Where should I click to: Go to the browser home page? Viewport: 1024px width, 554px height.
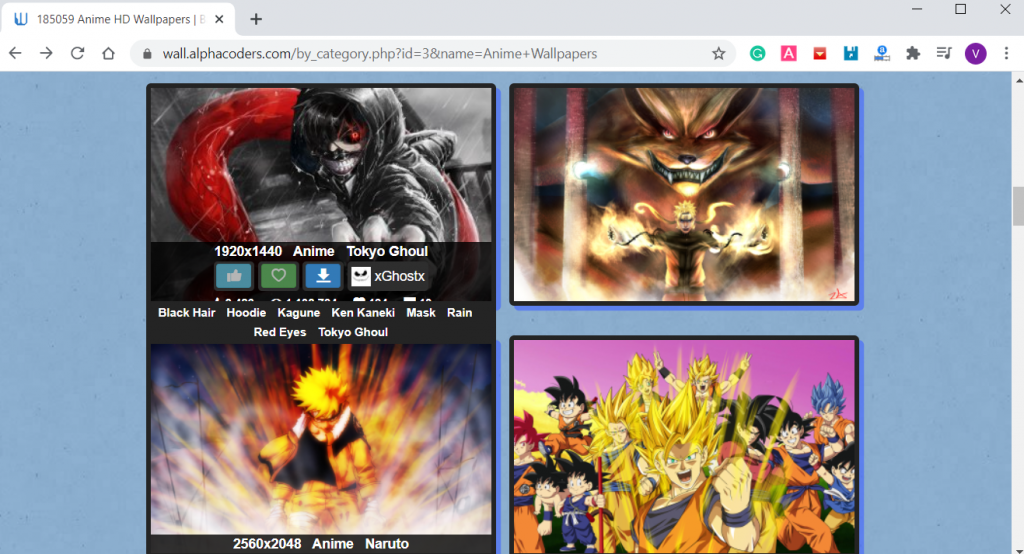(108, 54)
